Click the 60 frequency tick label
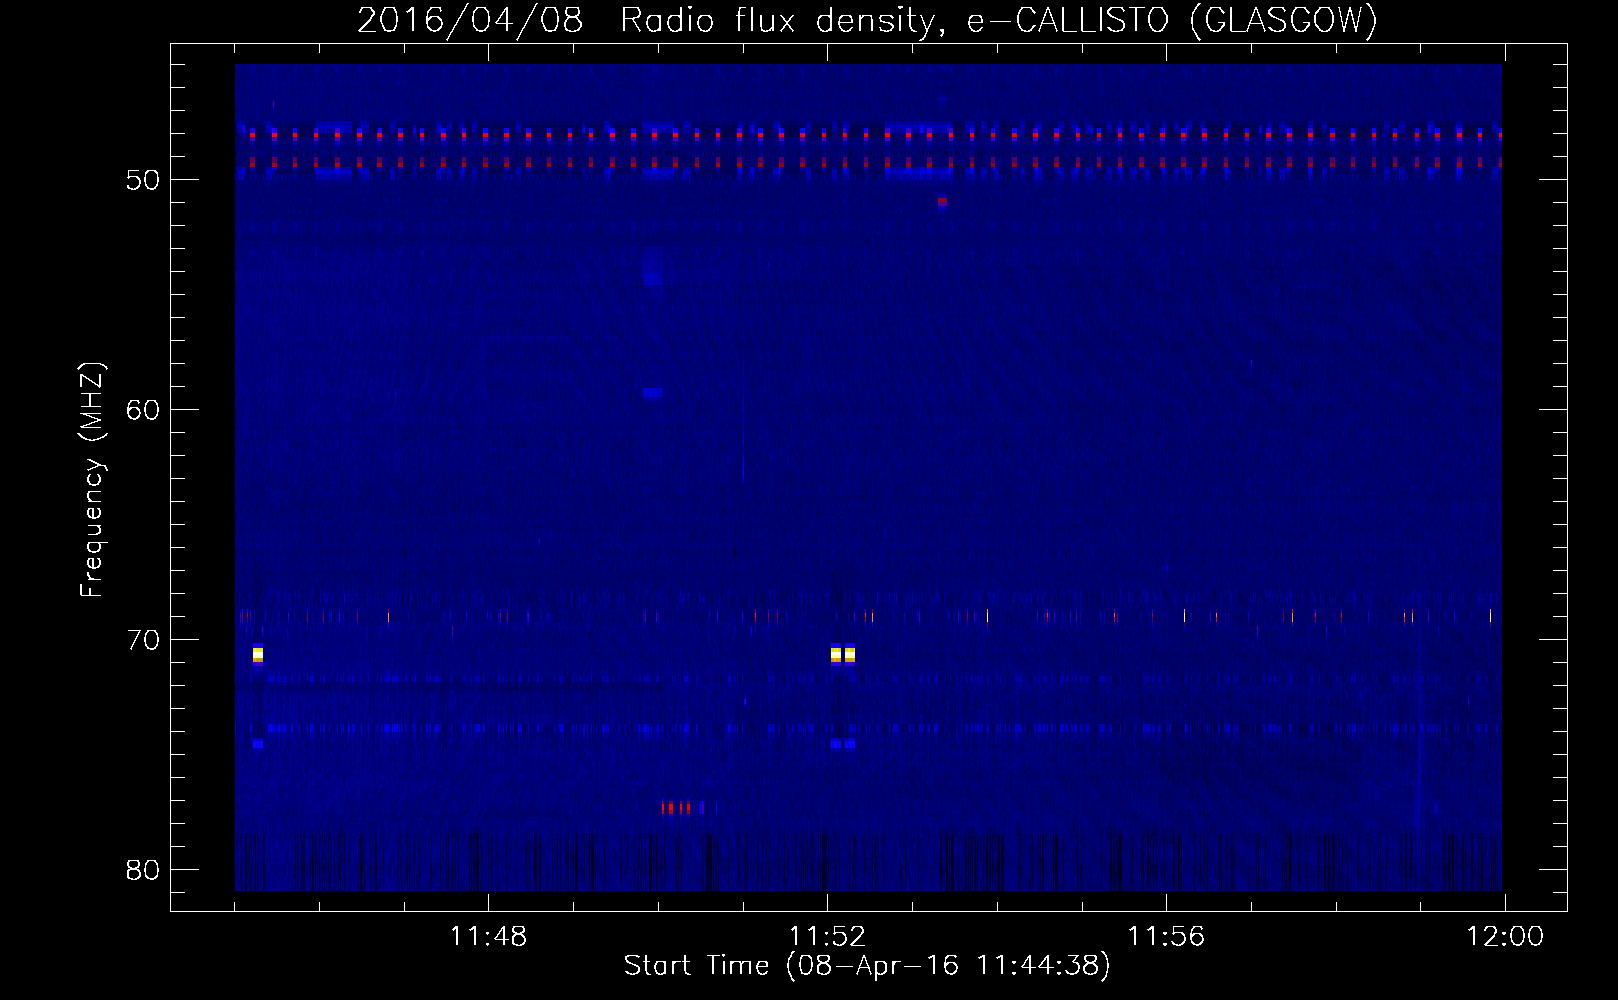The width and height of the screenshot is (1618, 1000). pos(143,410)
